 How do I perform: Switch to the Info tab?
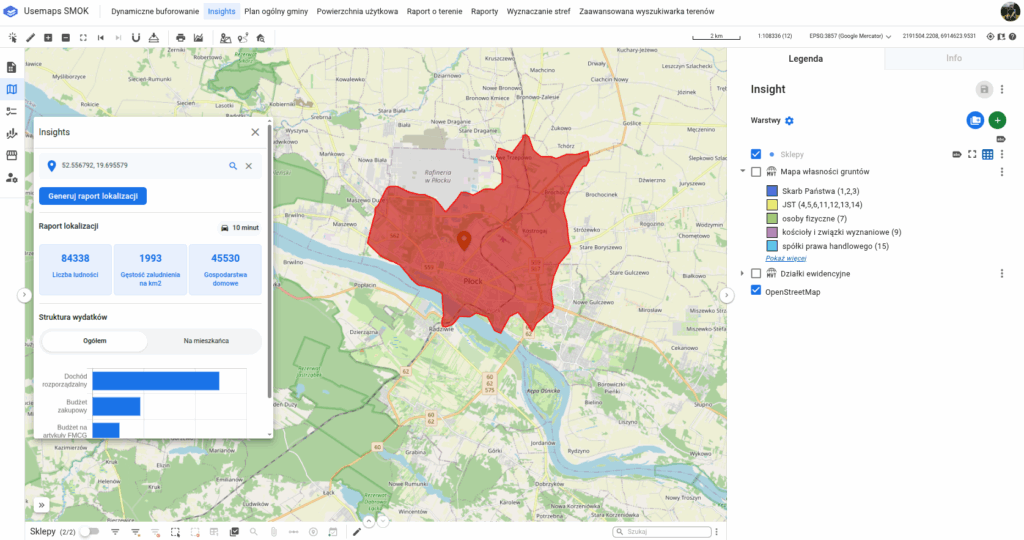pyautogui.click(x=953, y=58)
